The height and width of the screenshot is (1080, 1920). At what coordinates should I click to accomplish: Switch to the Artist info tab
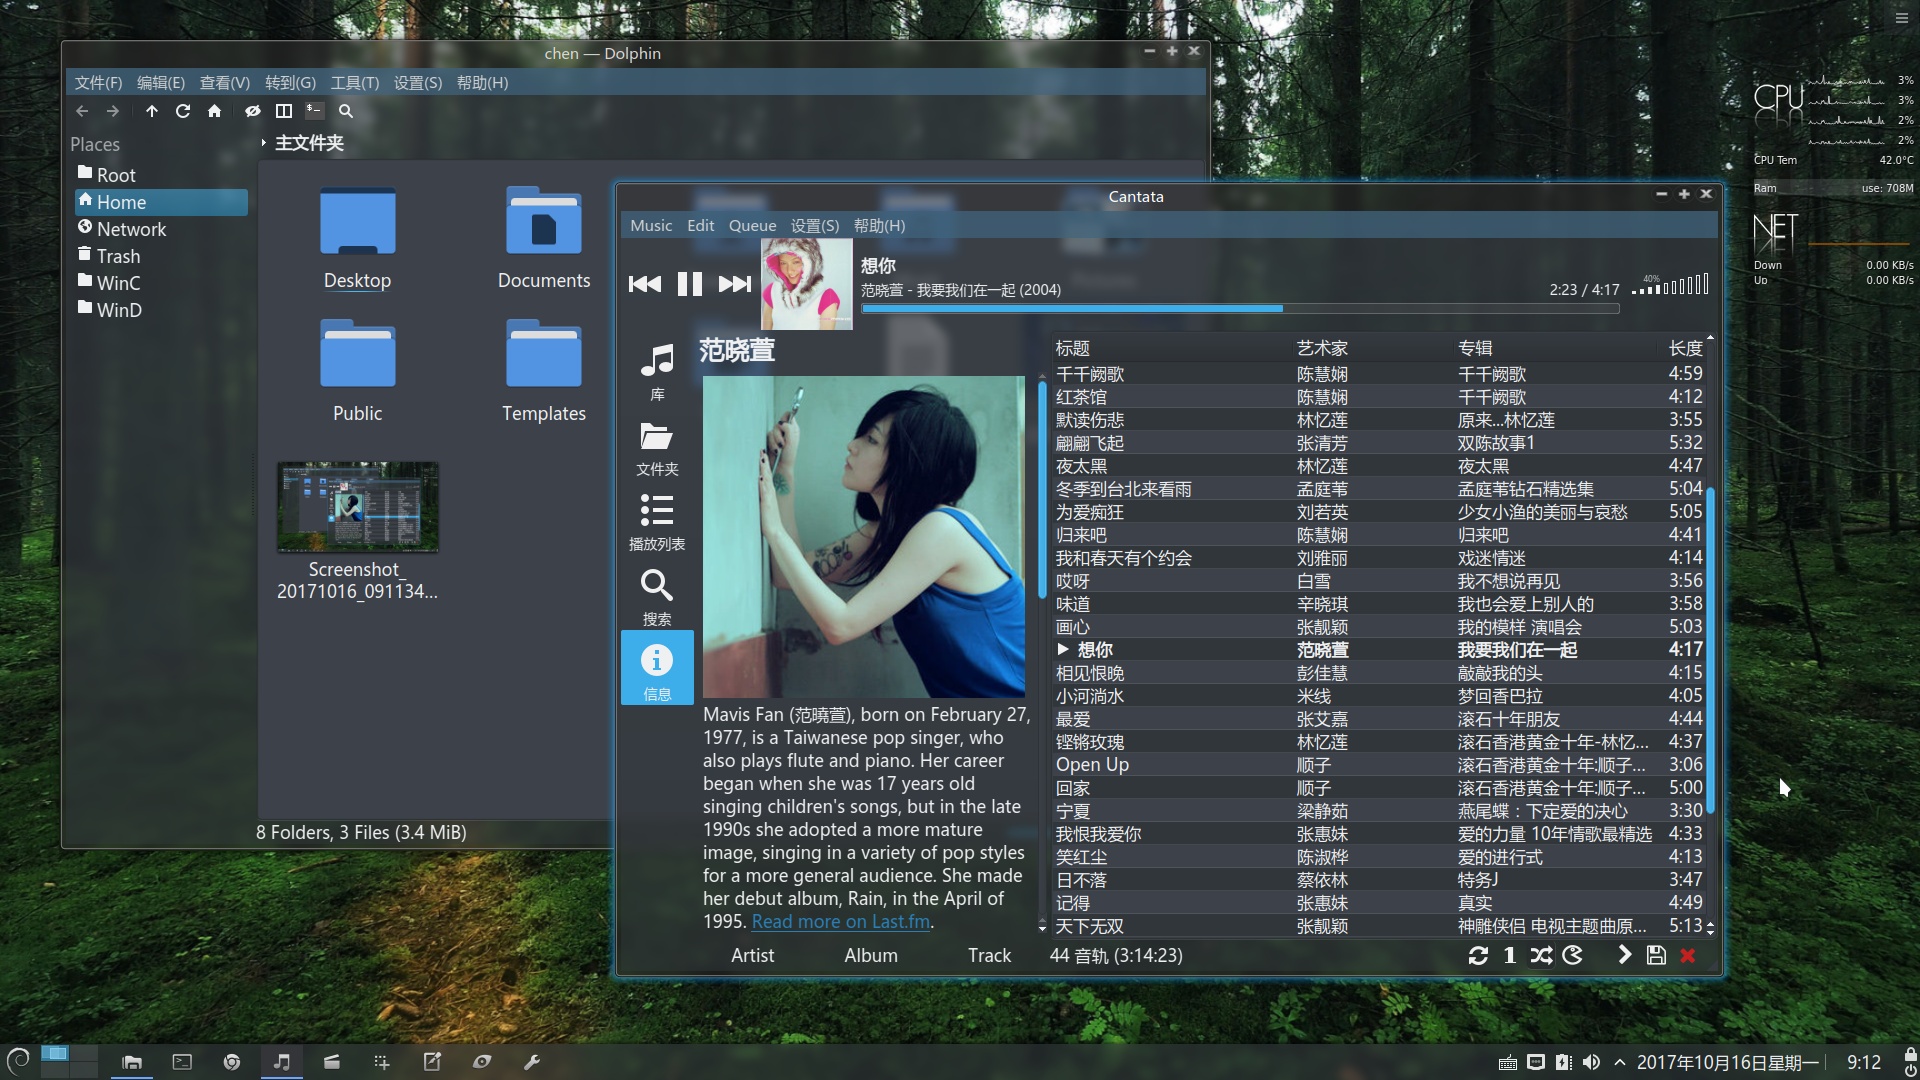(752, 956)
